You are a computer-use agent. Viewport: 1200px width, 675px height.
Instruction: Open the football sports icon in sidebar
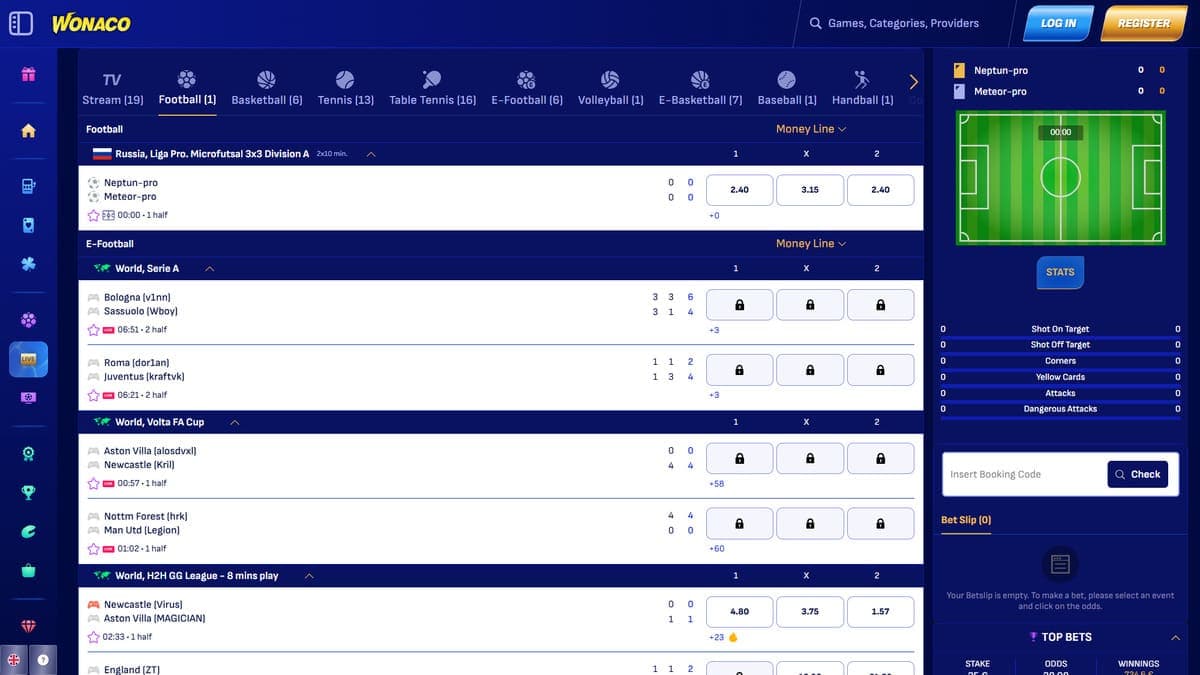click(29, 320)
